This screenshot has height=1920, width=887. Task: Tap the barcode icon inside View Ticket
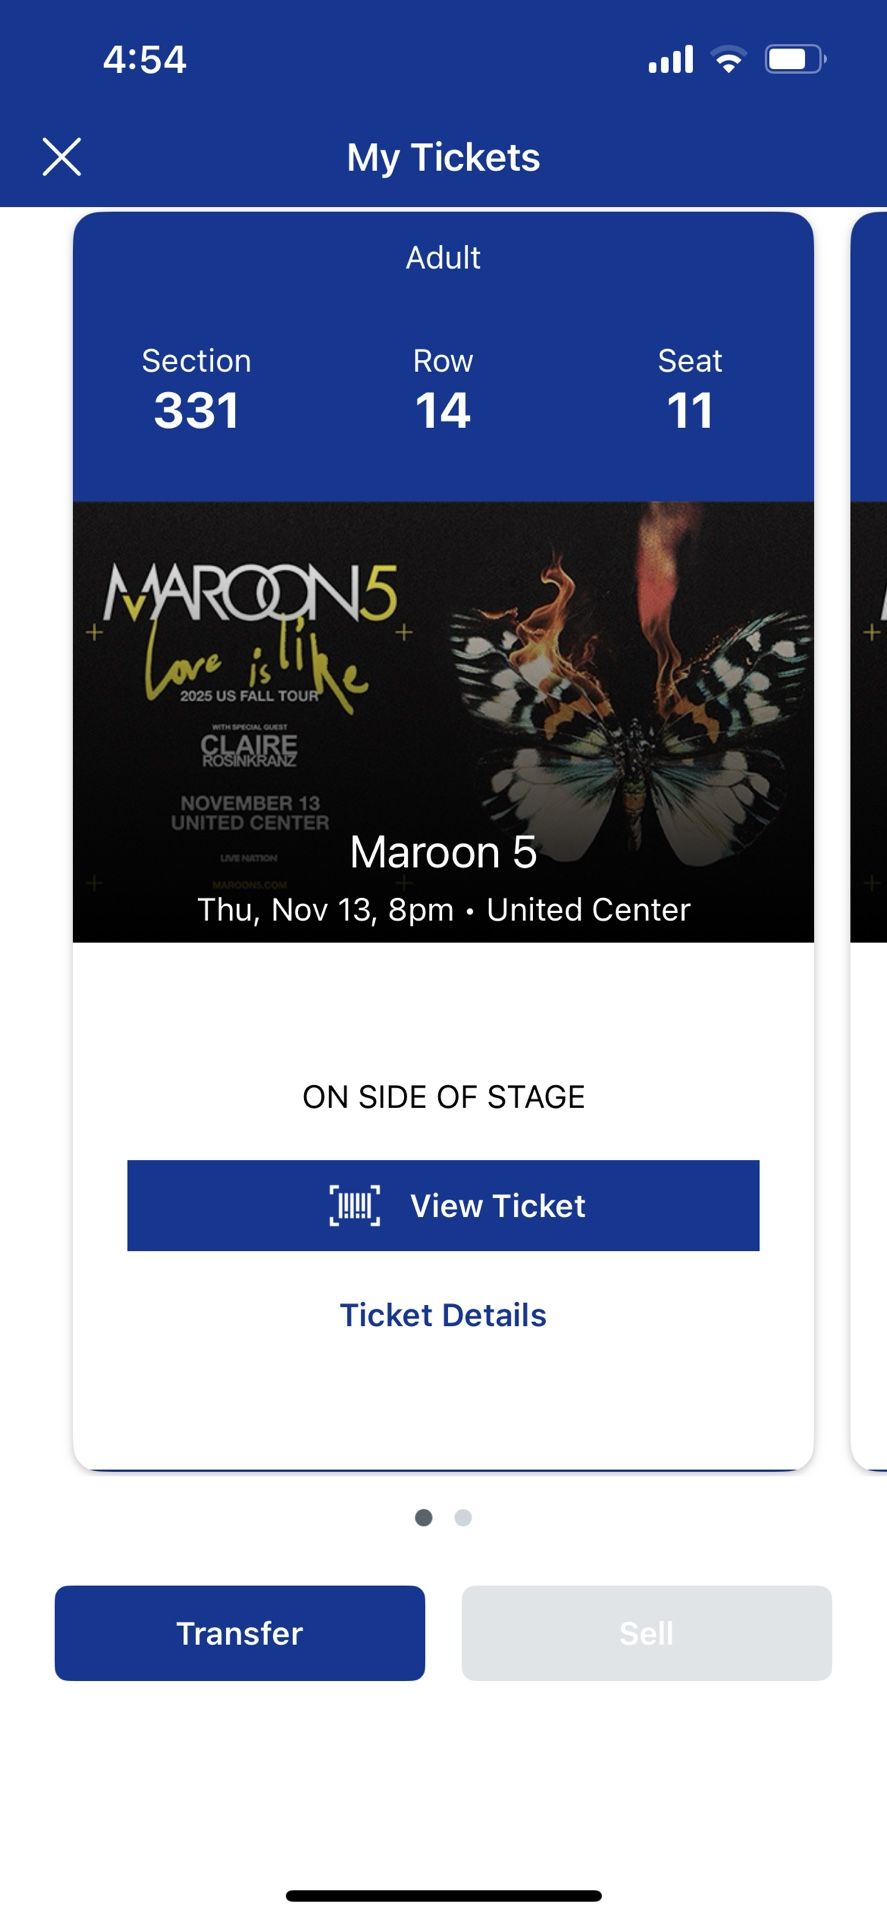pos(354,1206)
